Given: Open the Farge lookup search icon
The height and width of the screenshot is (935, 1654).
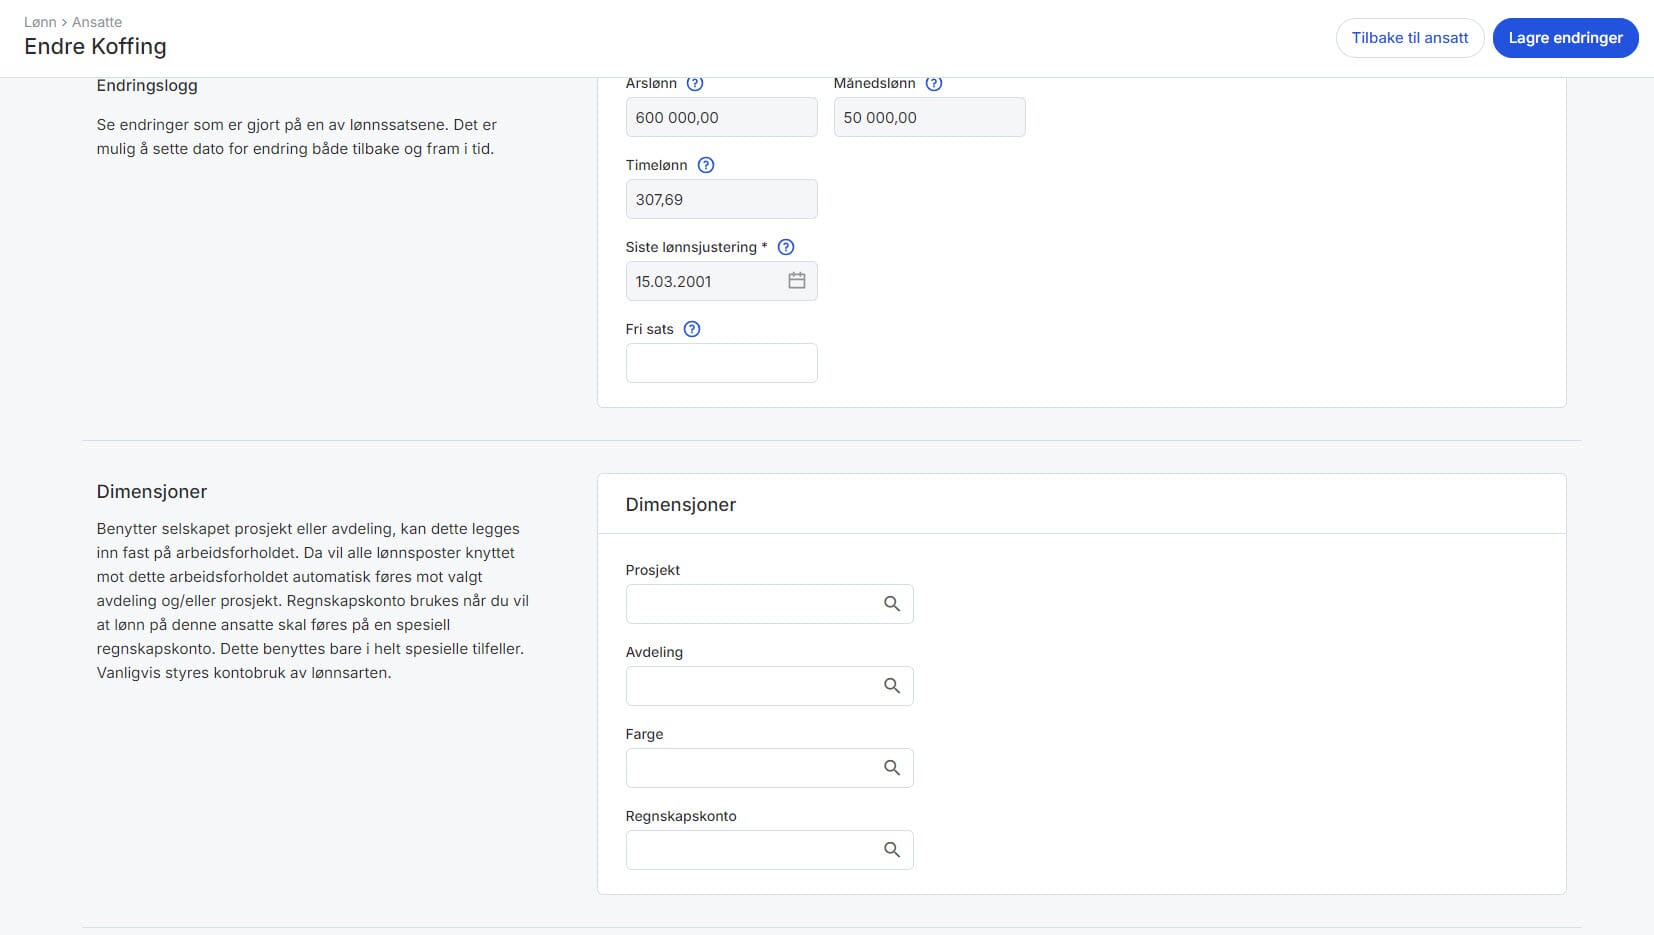Looking at the screenshot, I should pyautogui.click(x=892, y=768).
